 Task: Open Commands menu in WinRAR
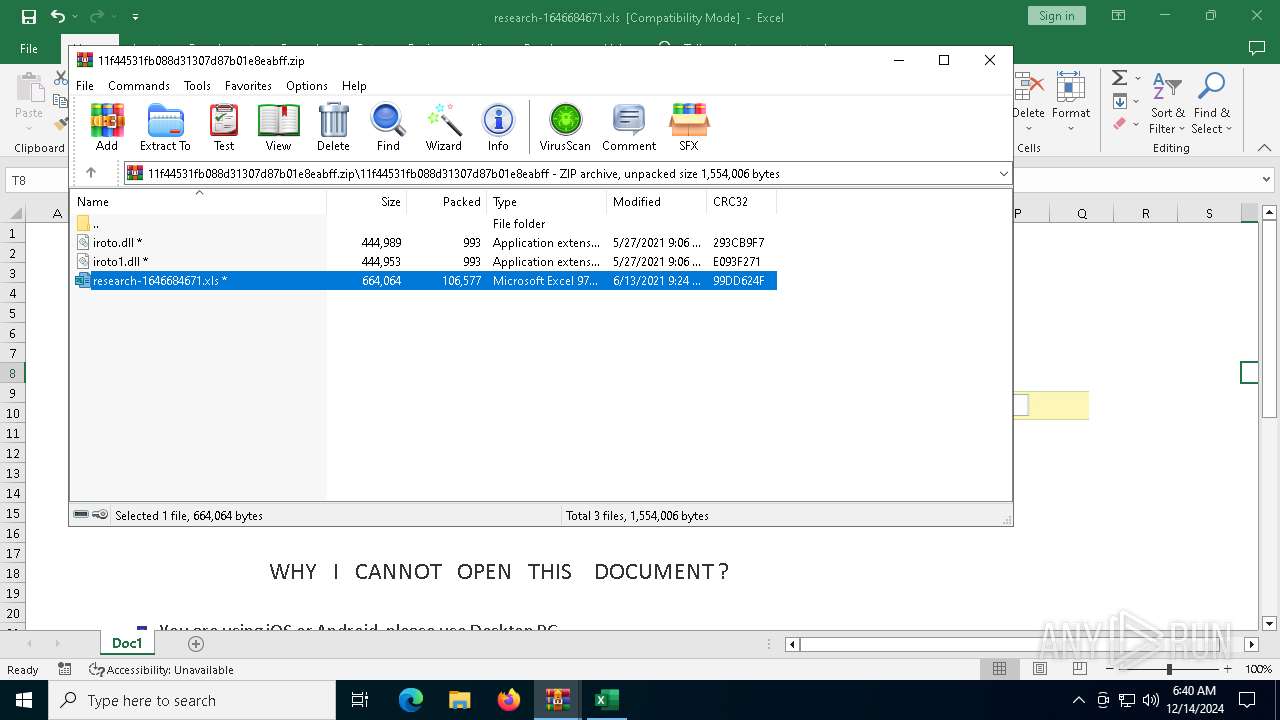pos(139,86)
